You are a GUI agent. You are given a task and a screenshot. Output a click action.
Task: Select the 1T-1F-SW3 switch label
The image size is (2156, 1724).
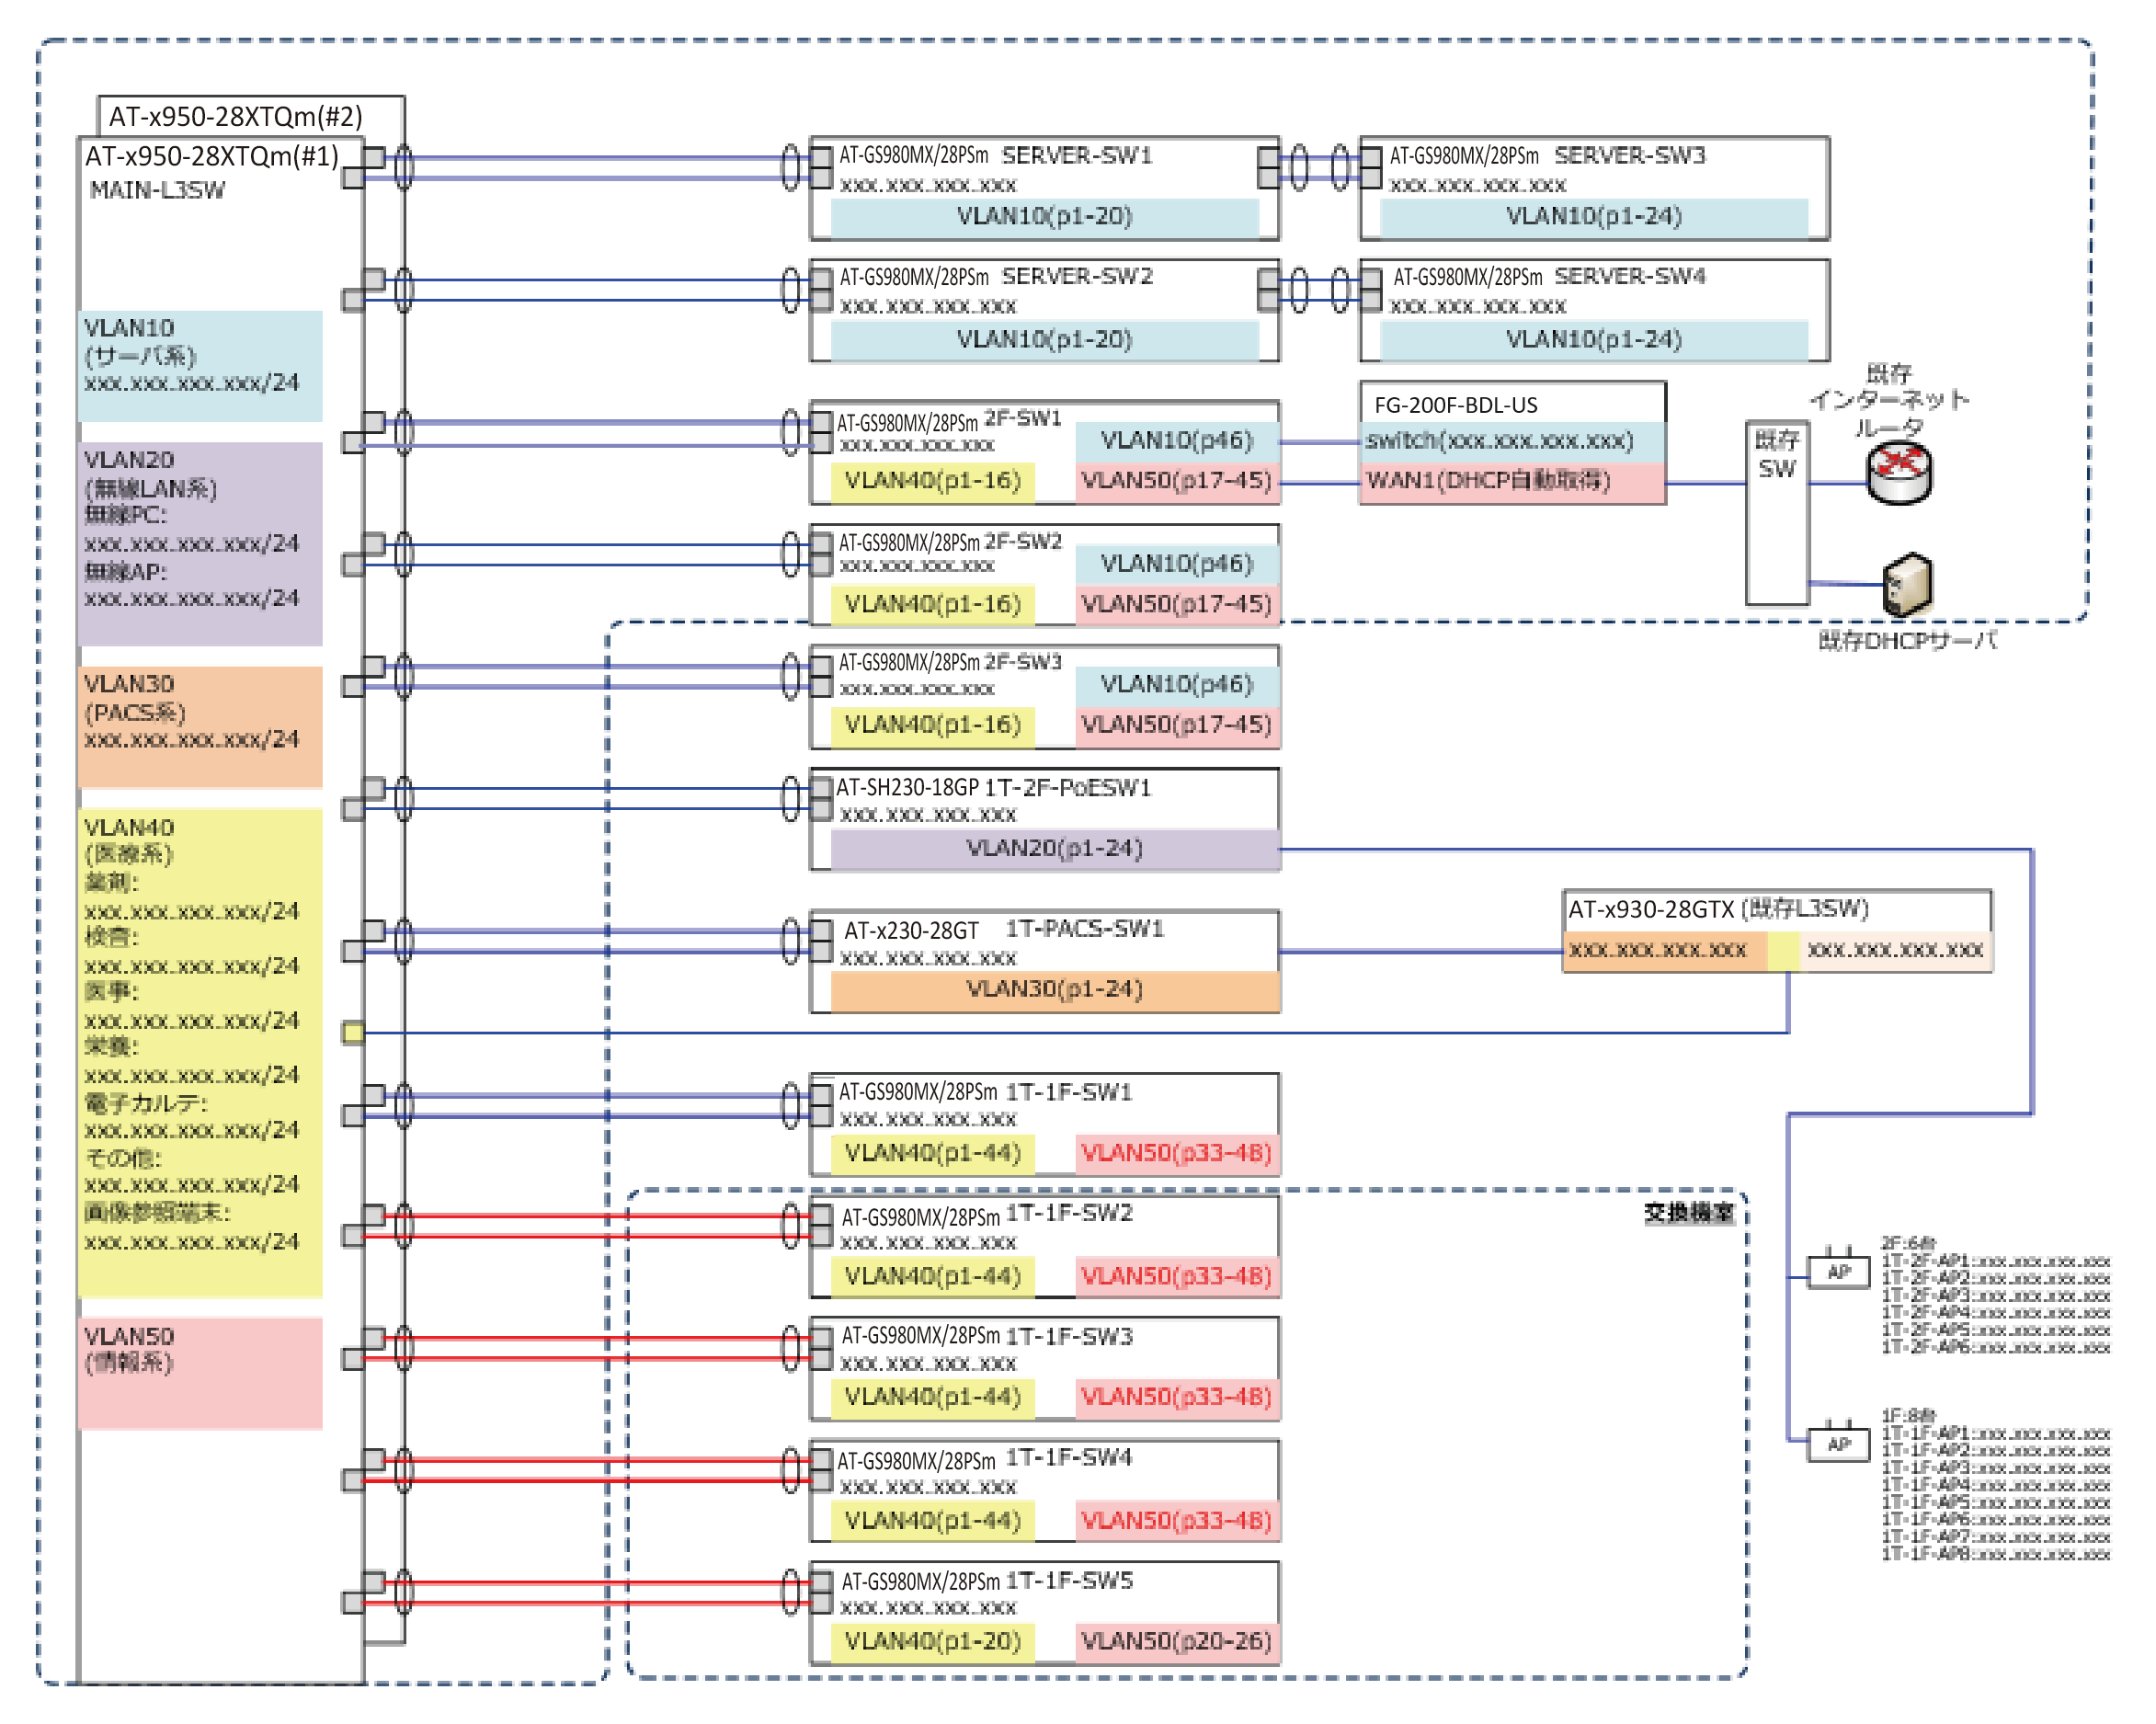pyautogui.click(x=1069, y=1337)
